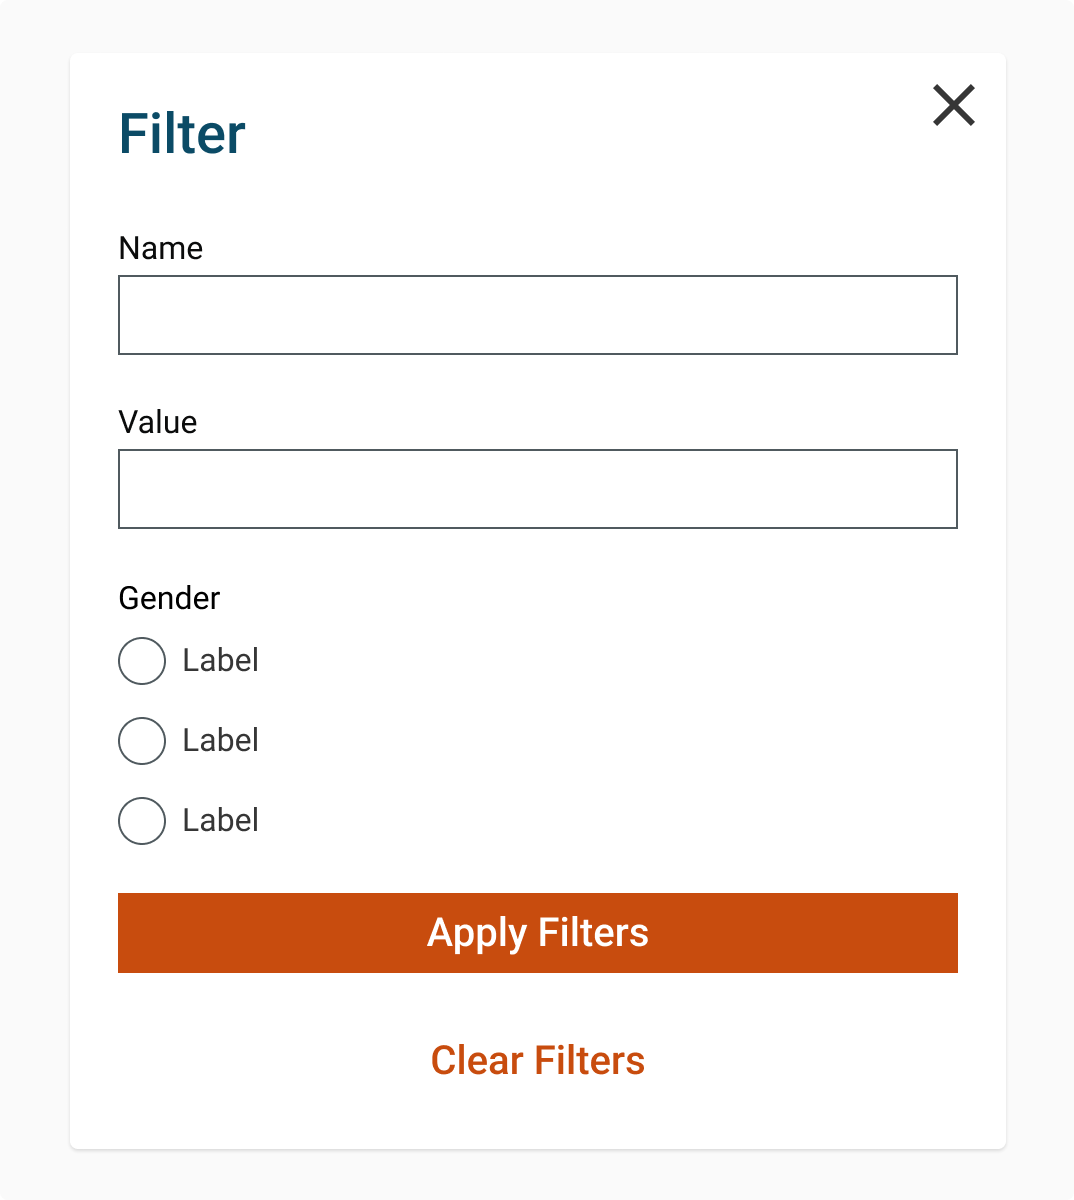Place cursor in the box under Name
Image resolution: width=1074 pixels, height=1200 pixels.
[538, 315]
